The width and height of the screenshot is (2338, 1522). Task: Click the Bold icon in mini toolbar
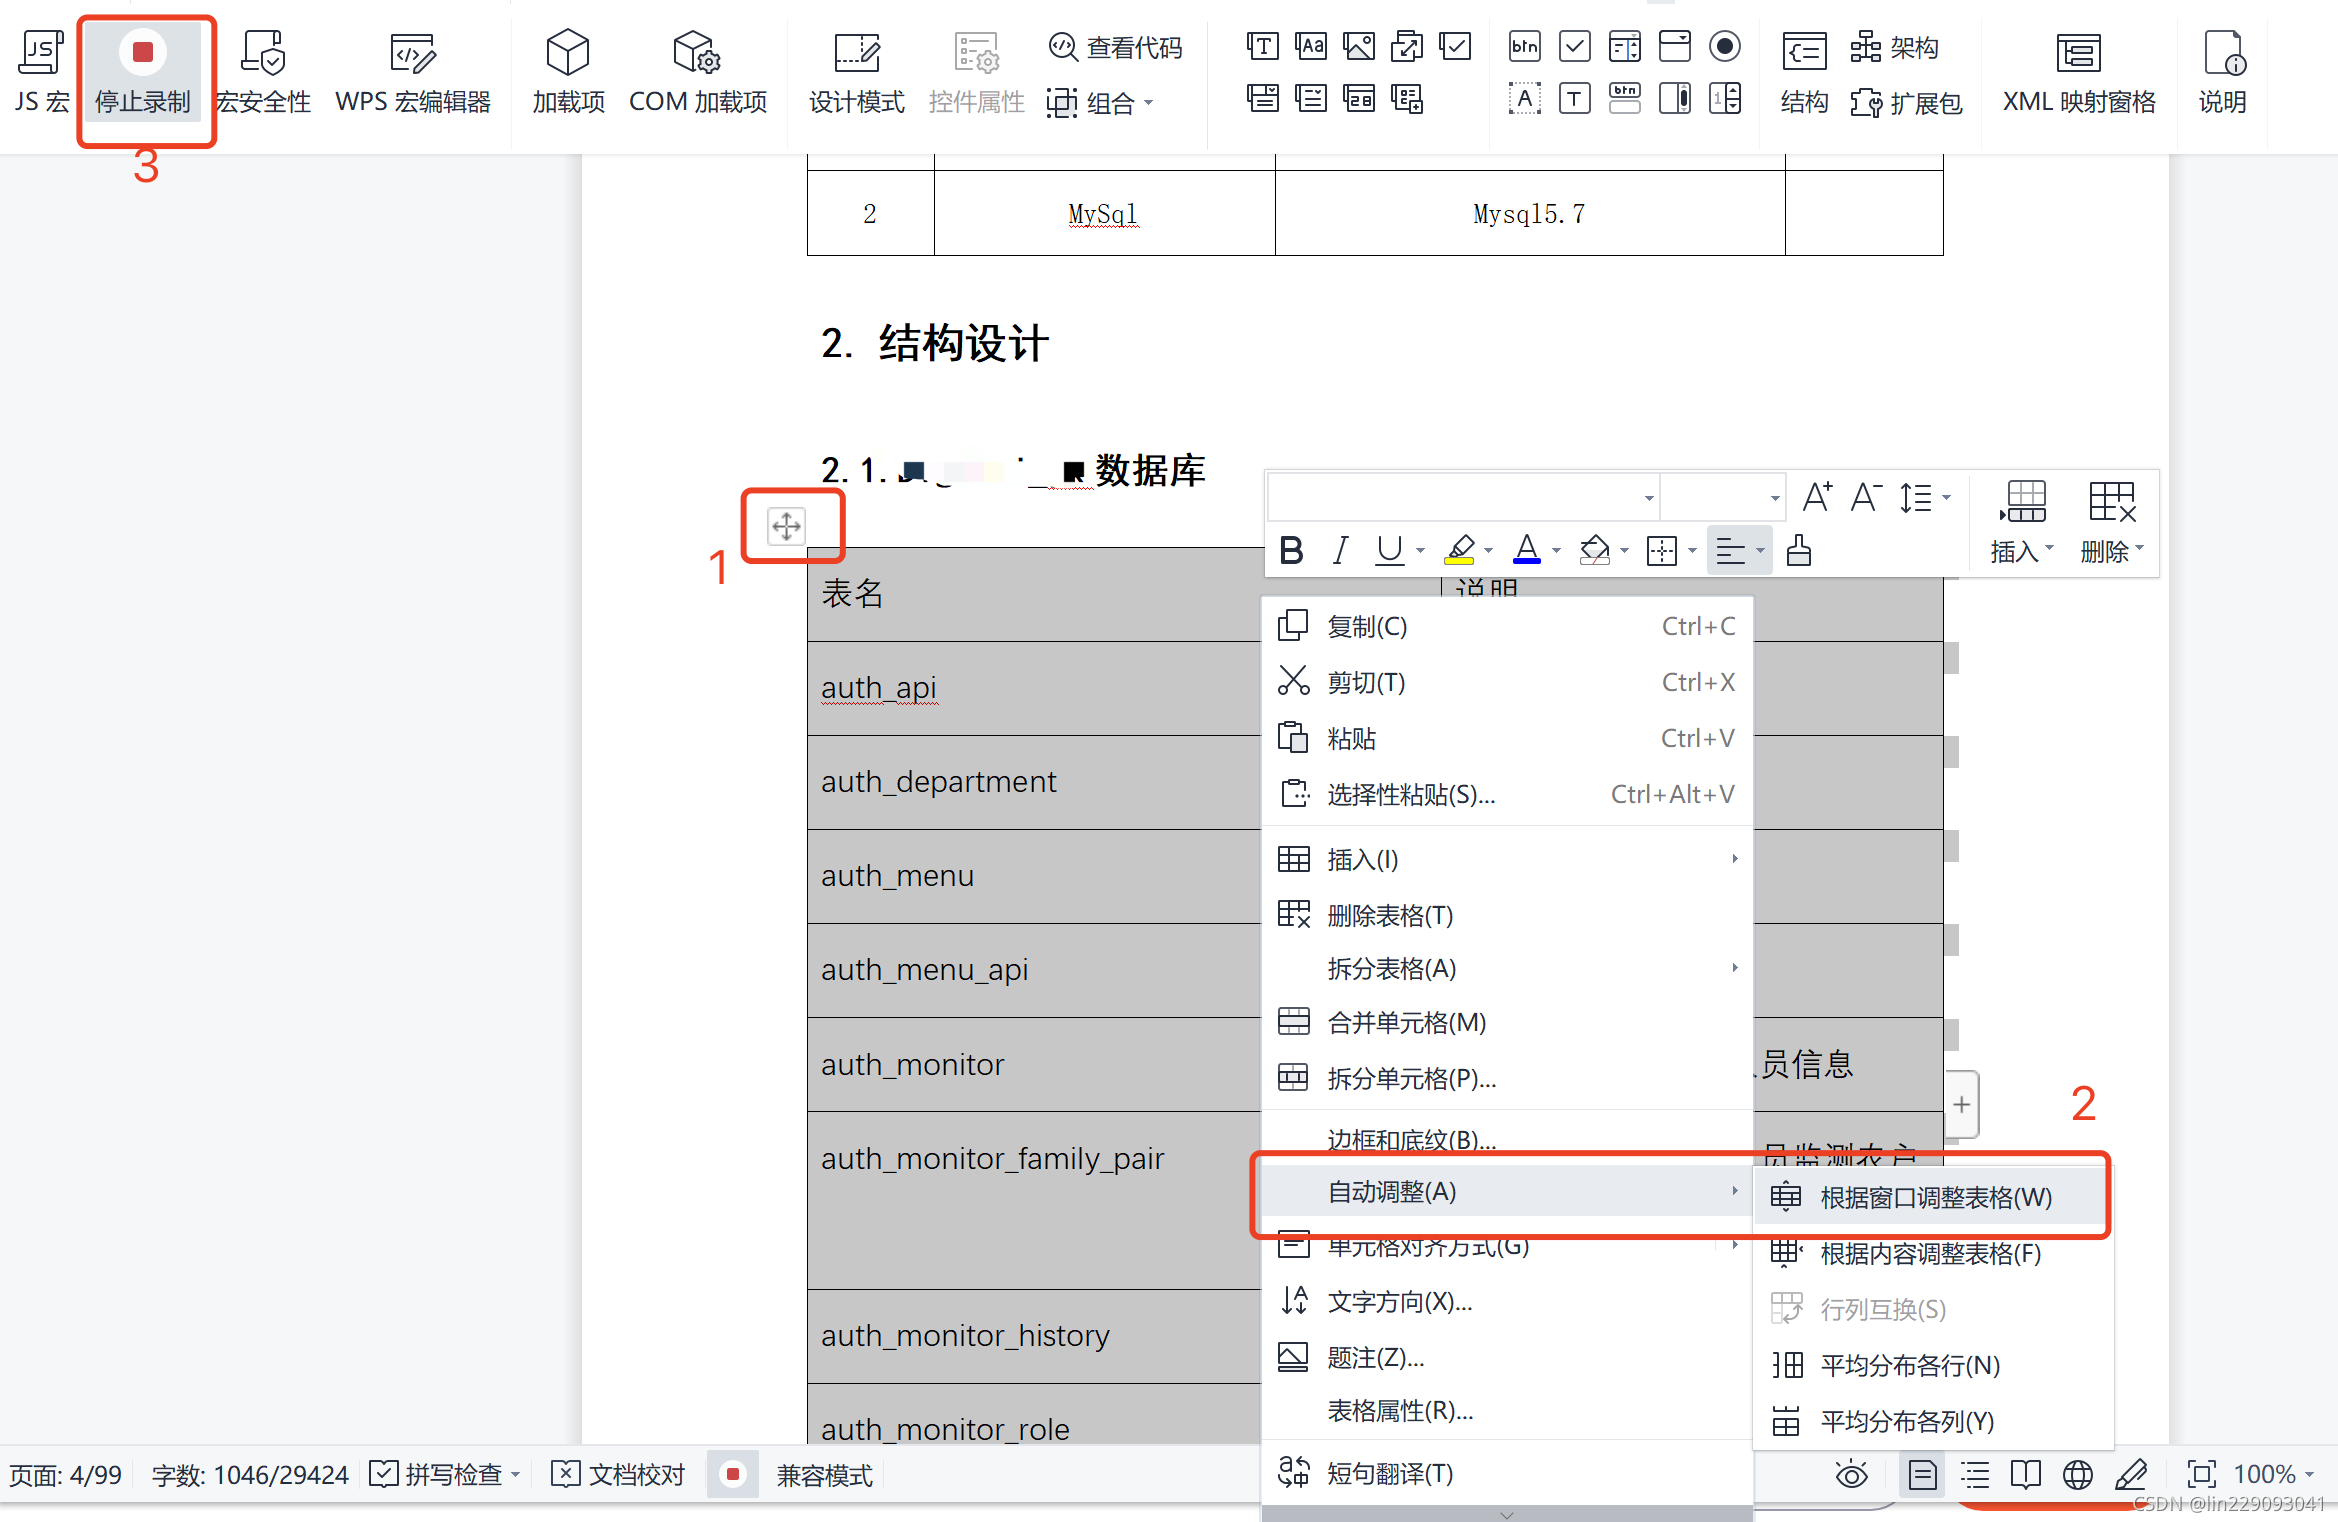(1291, 550)
